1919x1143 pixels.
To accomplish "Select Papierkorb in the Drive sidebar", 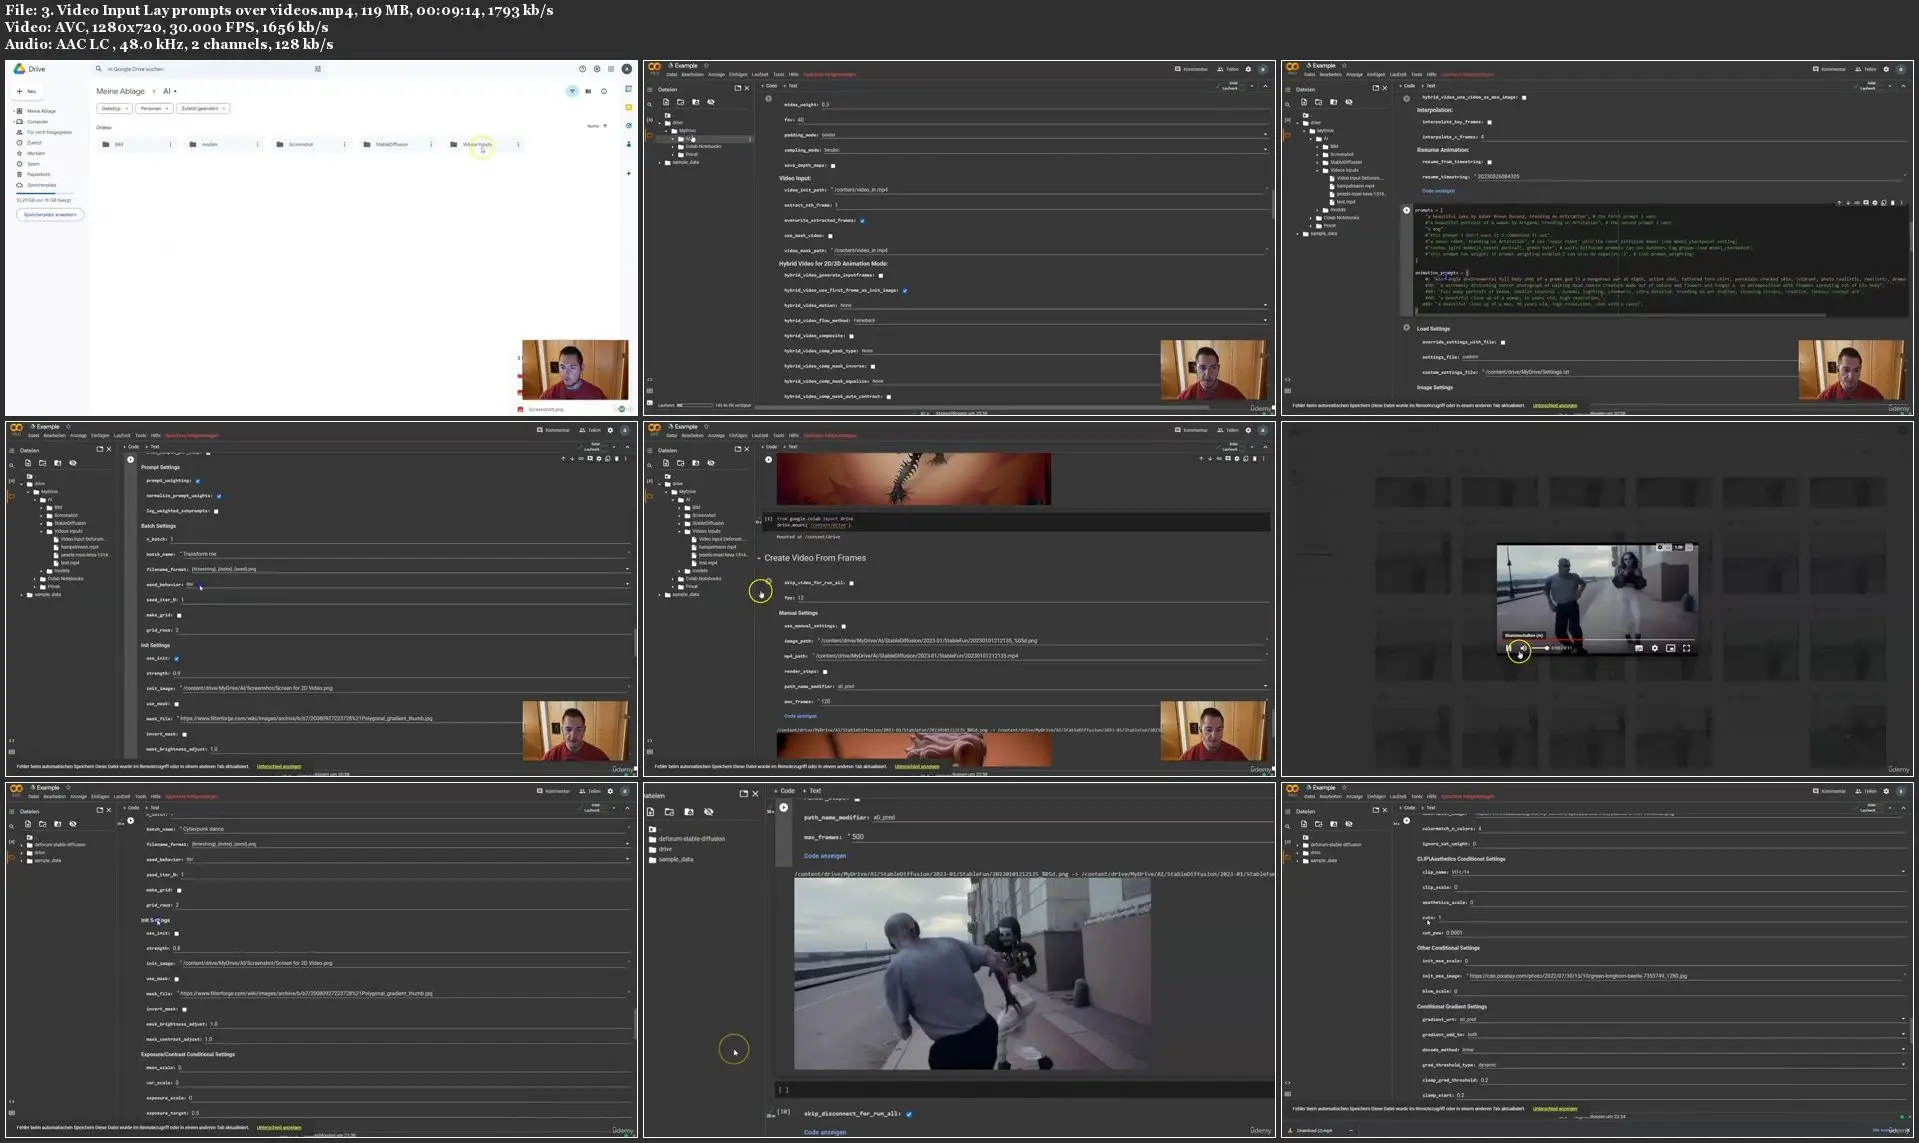I will pos(38,174).
